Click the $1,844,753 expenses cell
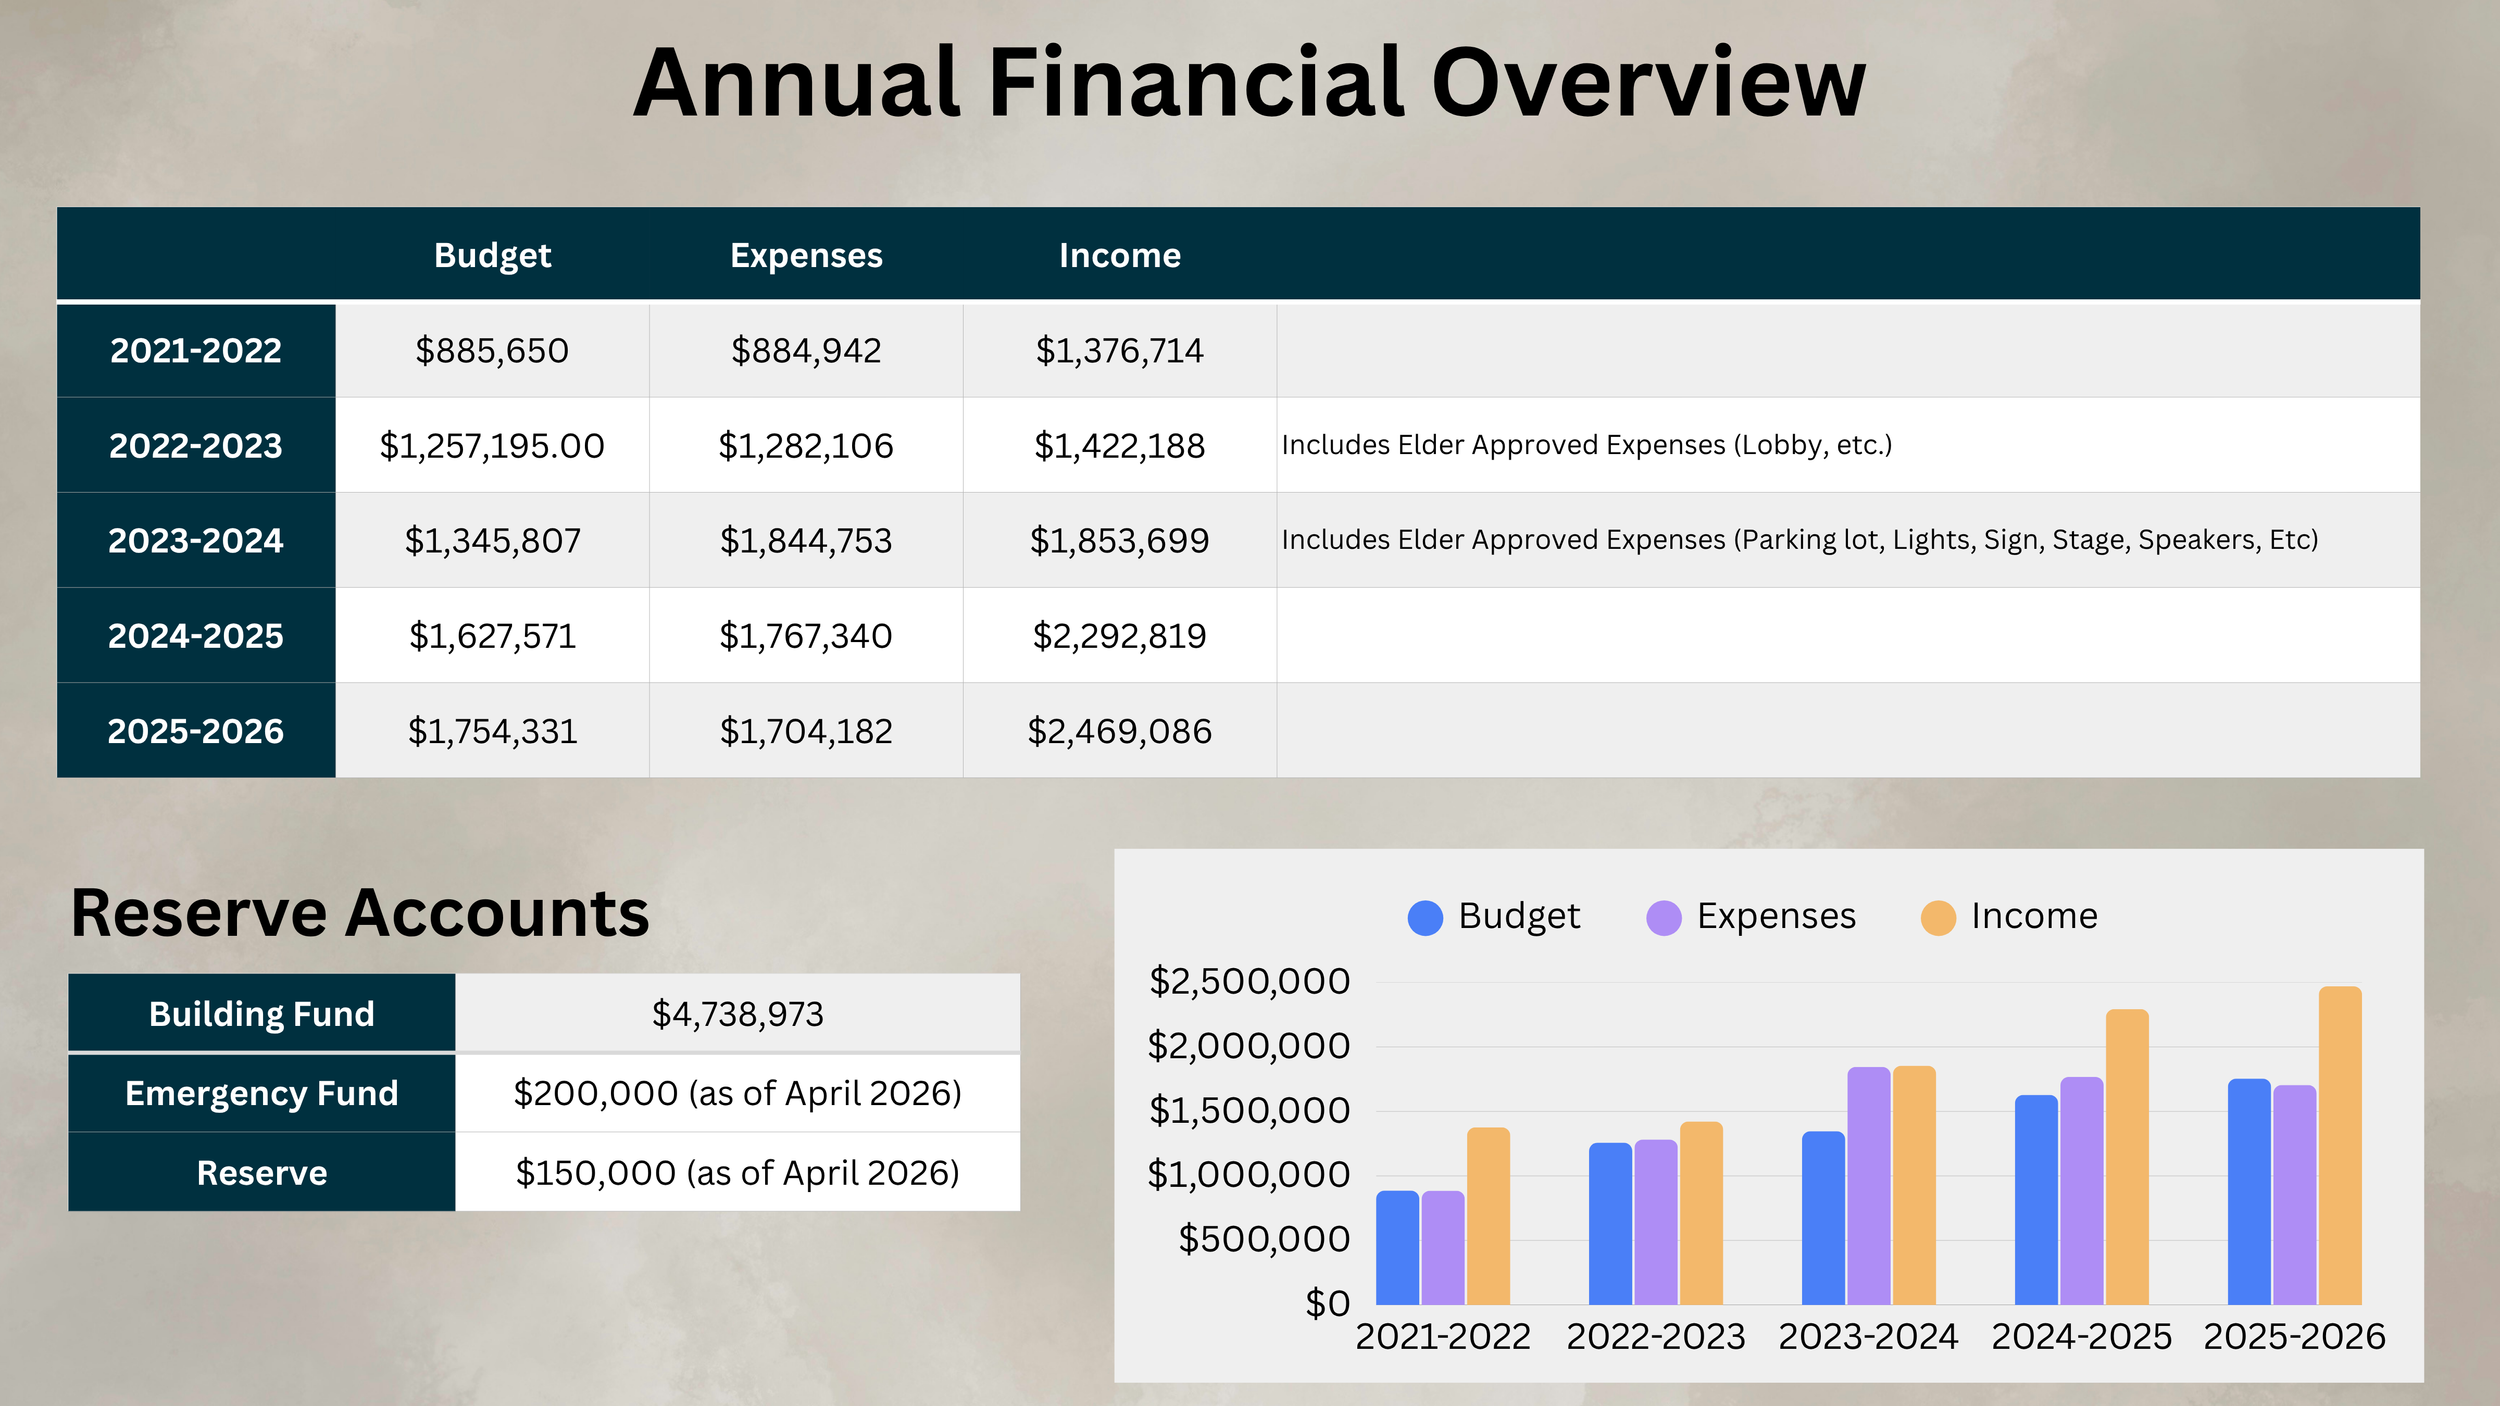The image size is (2500, 1406). point(806,541)
